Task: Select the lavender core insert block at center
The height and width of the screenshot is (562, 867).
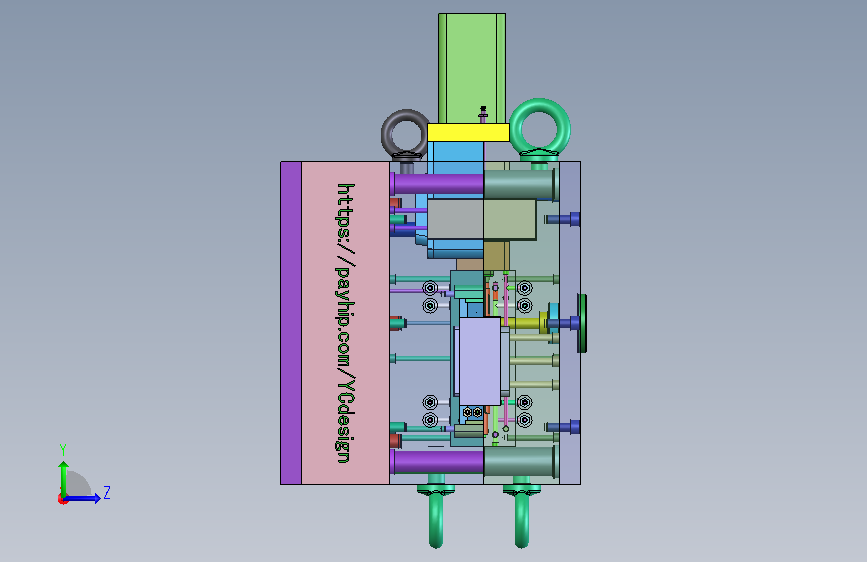Action: point(480,361)
